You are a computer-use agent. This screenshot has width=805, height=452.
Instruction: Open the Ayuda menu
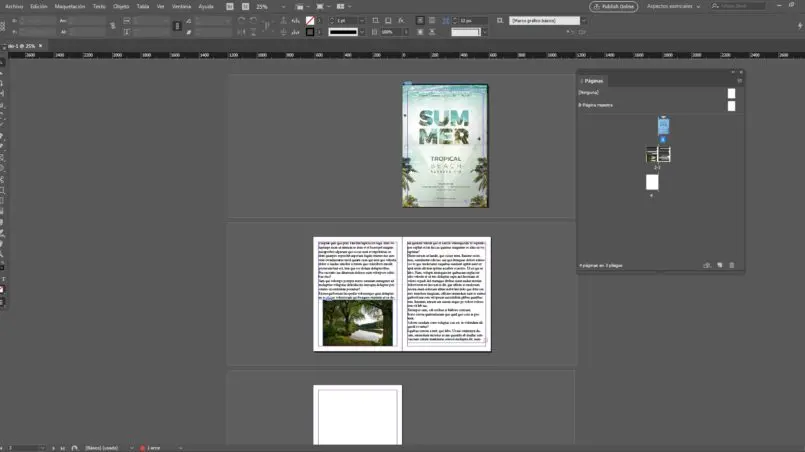click(x=206, y=7)
